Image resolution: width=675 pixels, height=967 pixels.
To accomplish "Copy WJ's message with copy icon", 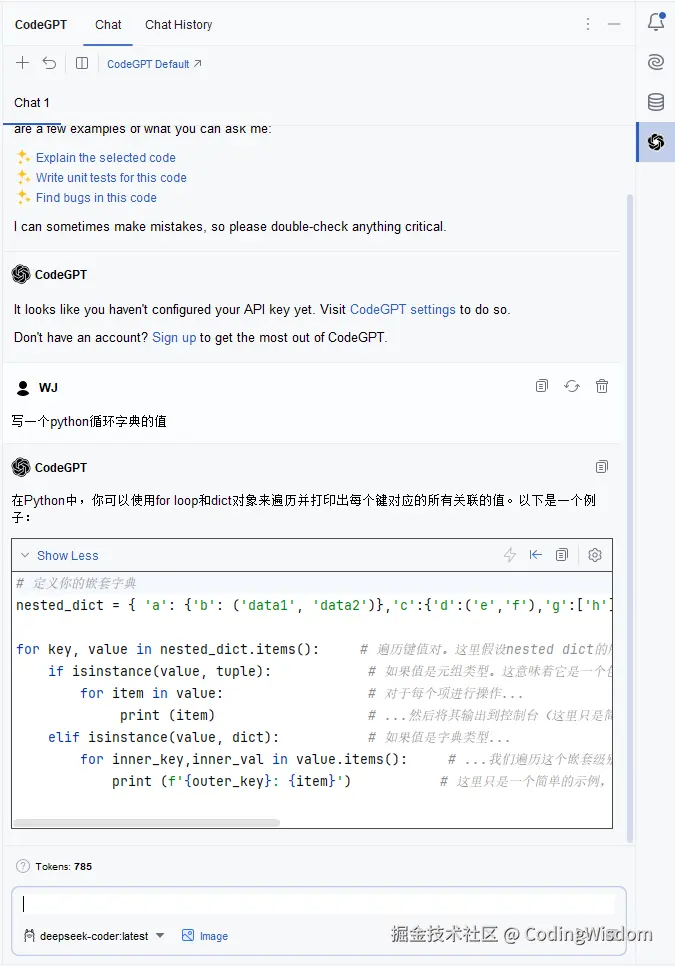I will [x=542, y=386].
